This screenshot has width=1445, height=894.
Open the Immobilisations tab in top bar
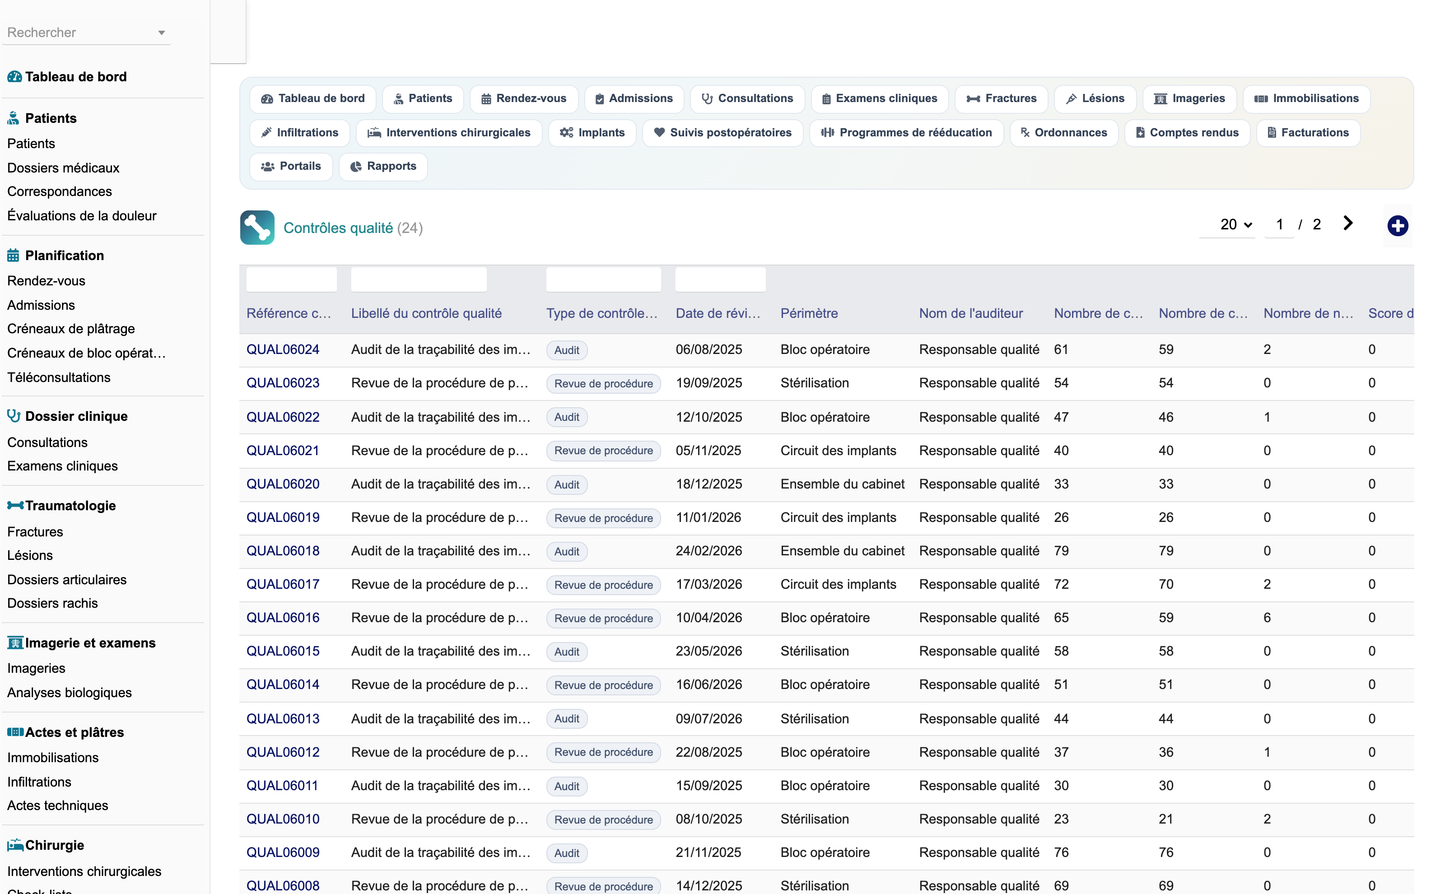tap(1306, 99)
